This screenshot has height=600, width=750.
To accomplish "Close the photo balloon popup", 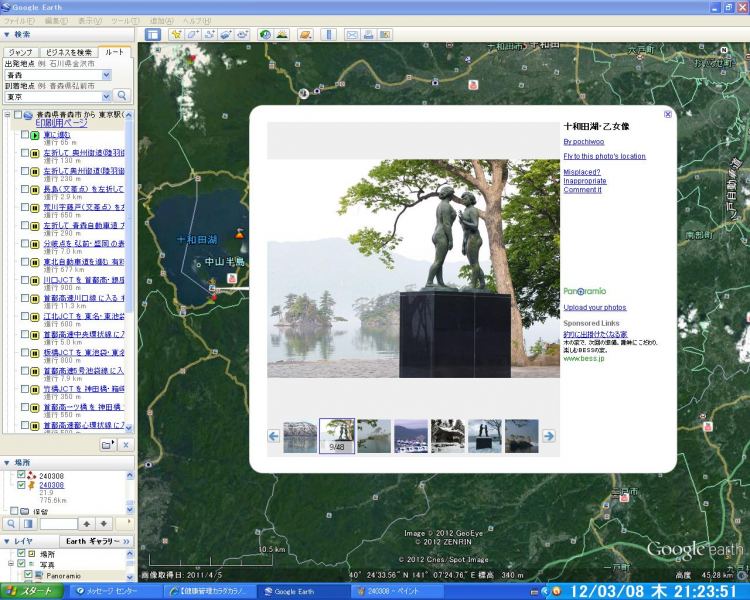I will click(668, 114).
